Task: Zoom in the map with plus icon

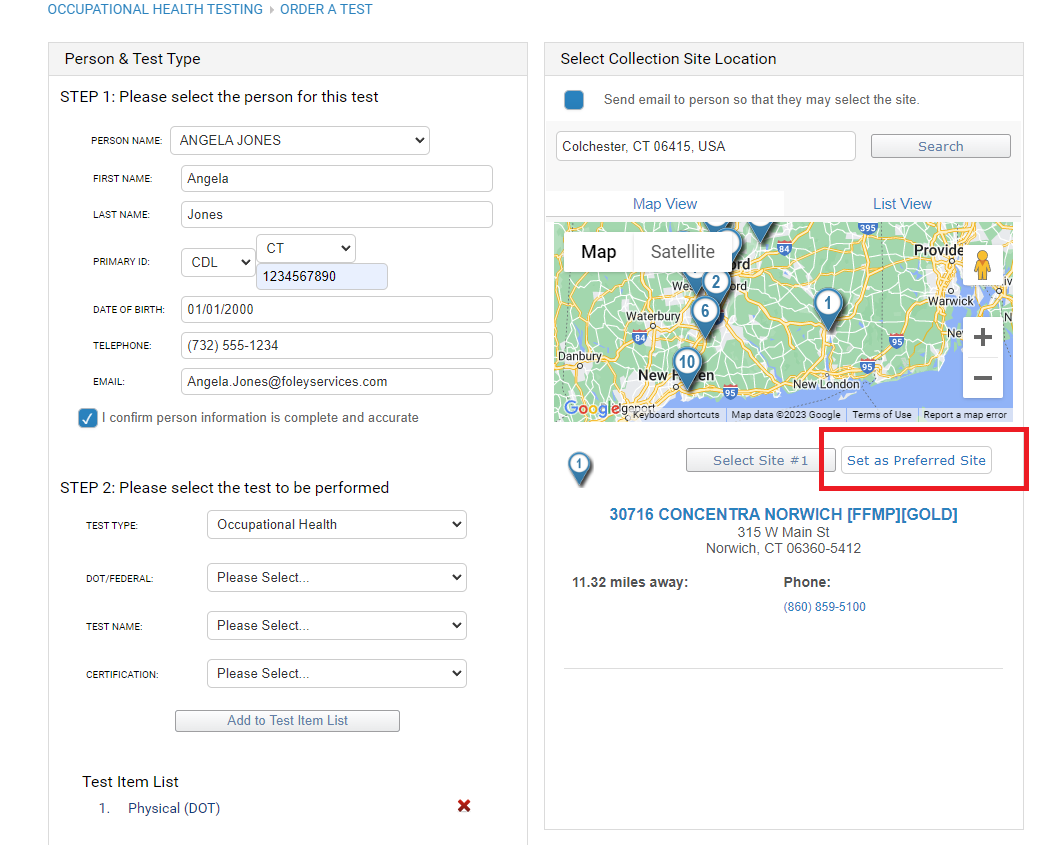Action: pos(982,337)
